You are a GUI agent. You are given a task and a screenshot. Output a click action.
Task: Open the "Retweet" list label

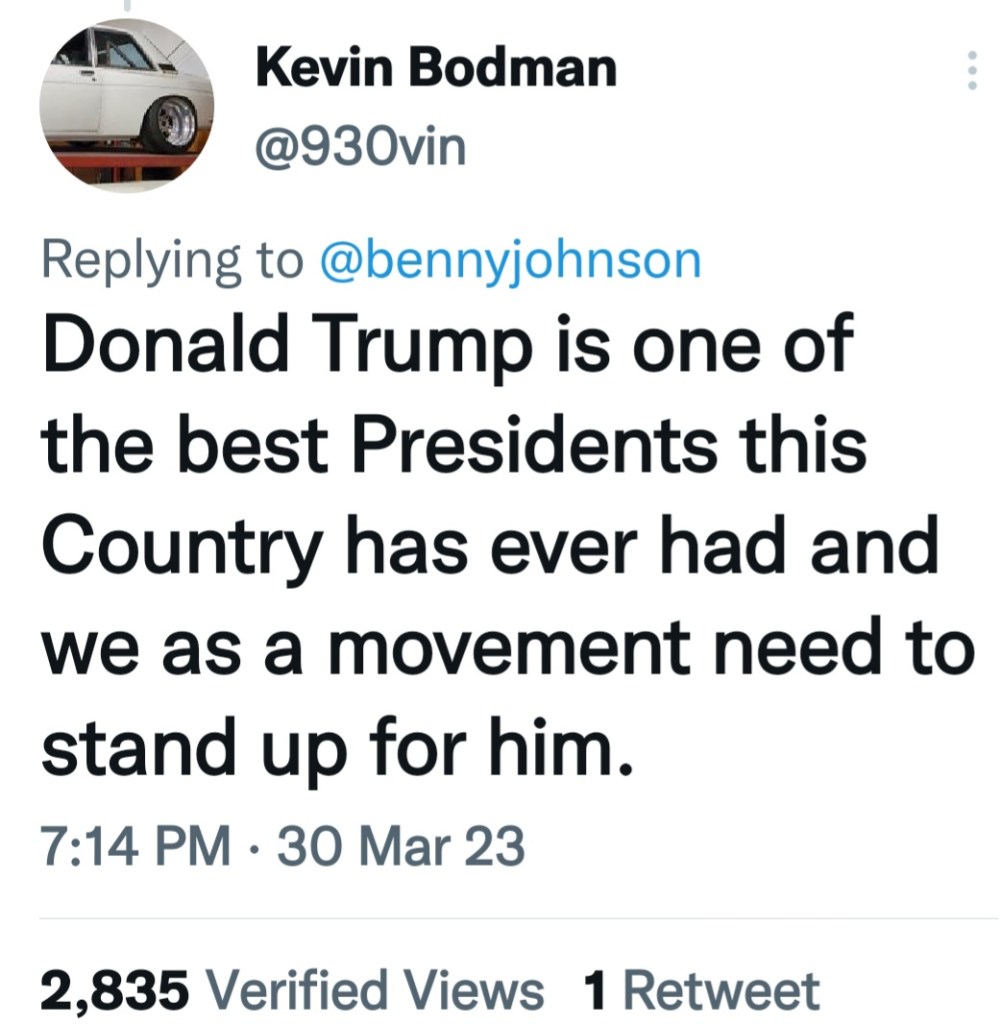pyautogui.click(x=722, y=989)
